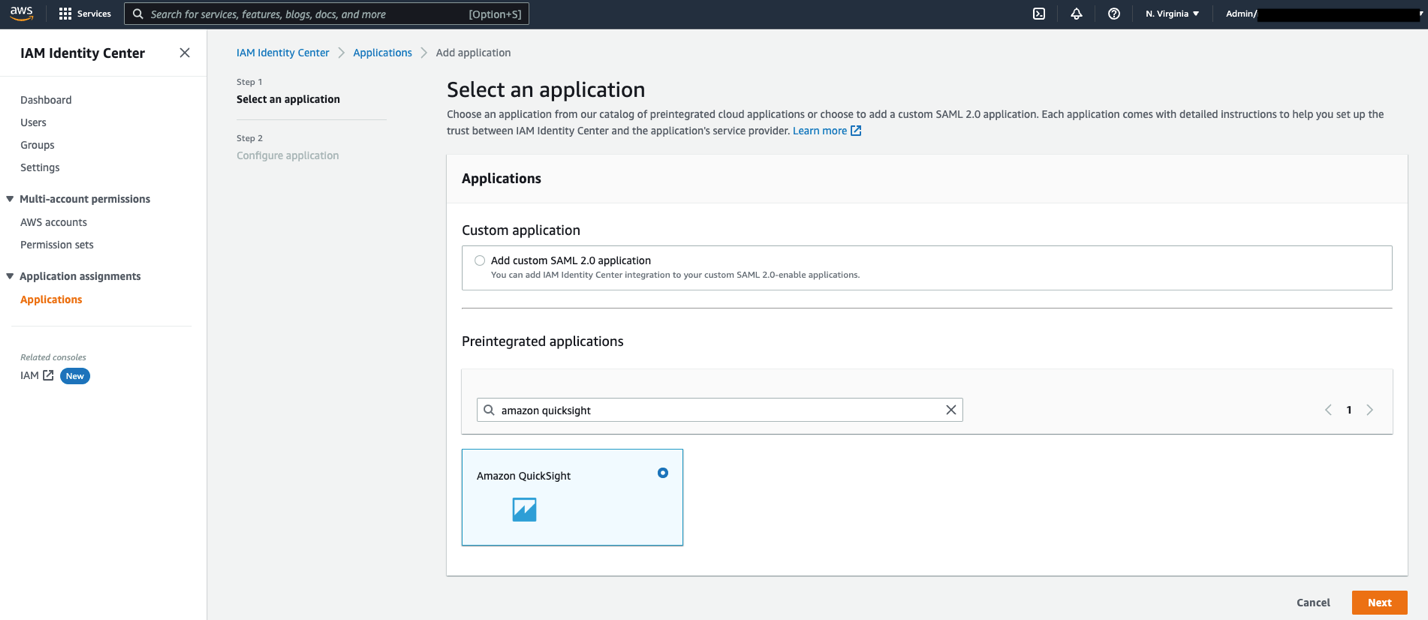
Task: Open CloudShell from the top bar
Action: coord(1039,14)
